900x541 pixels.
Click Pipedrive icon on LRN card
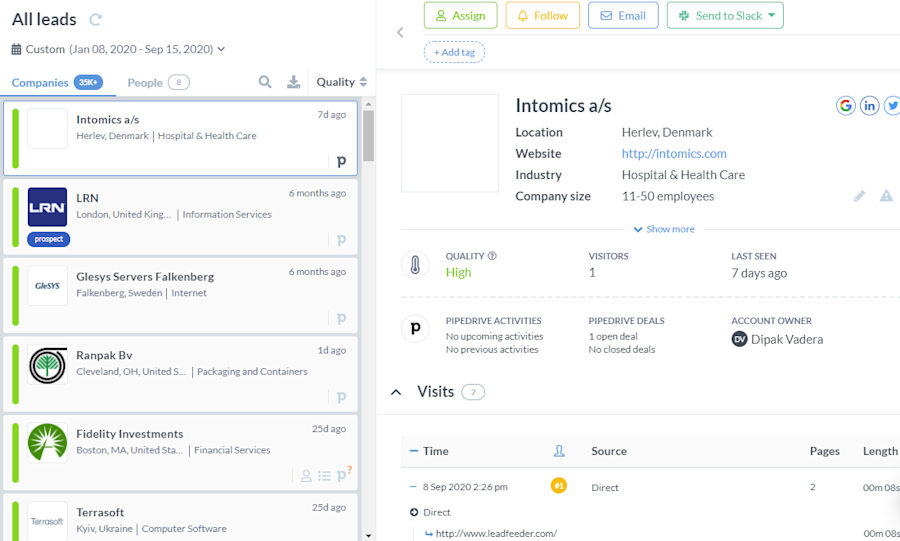pos(342,240)
